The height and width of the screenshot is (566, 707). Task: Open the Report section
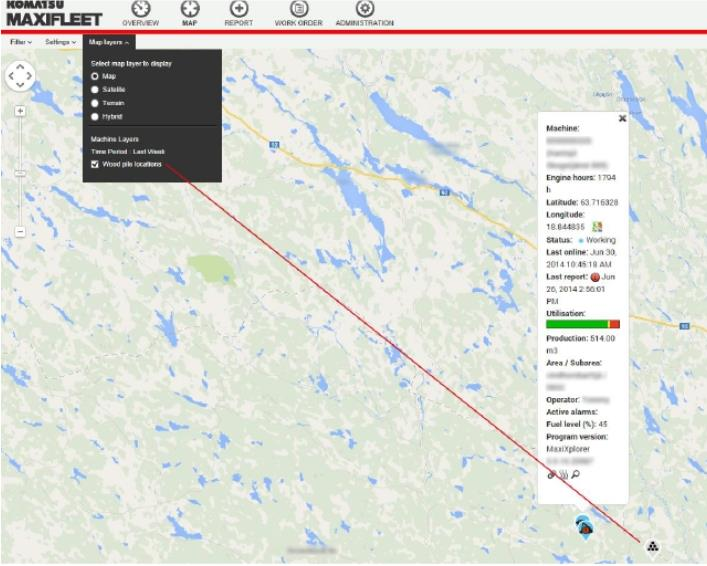[239, 14]
